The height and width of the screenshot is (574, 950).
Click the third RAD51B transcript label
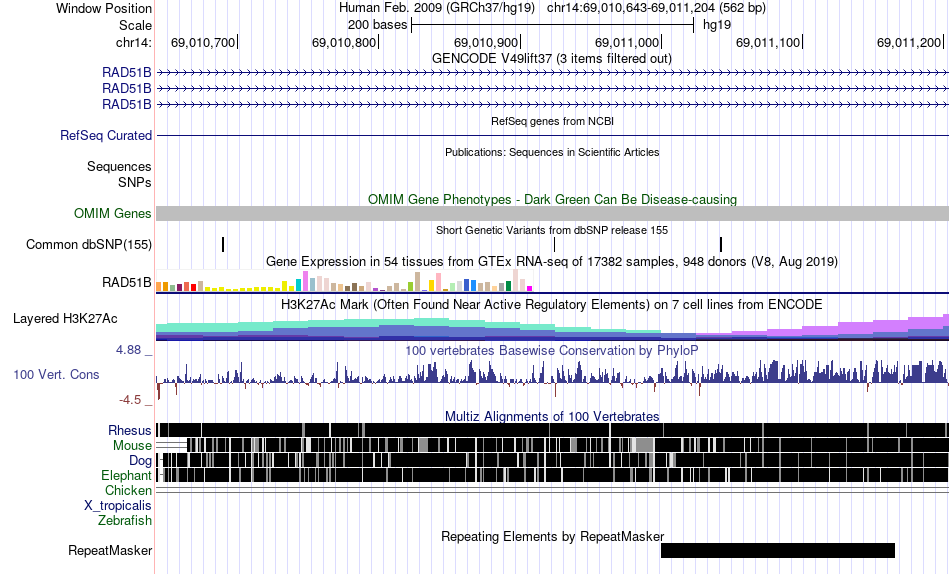[x=127, y=104]
